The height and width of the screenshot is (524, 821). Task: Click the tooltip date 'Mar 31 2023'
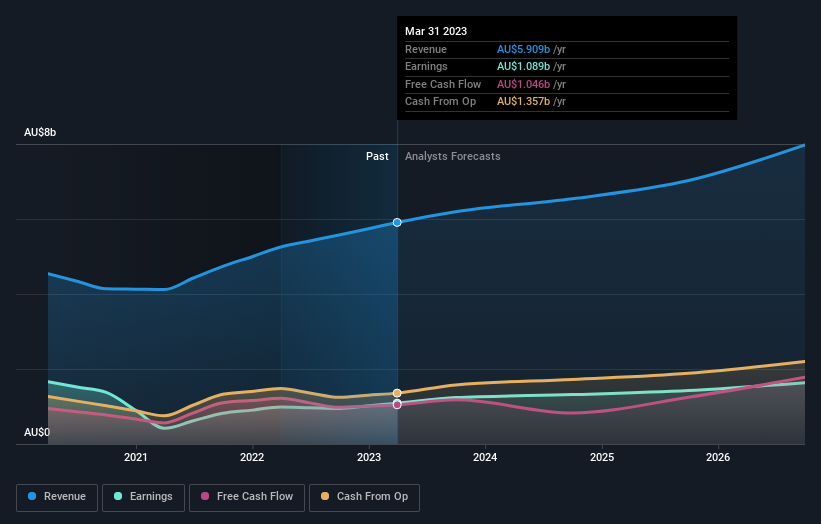click(436, 31)
